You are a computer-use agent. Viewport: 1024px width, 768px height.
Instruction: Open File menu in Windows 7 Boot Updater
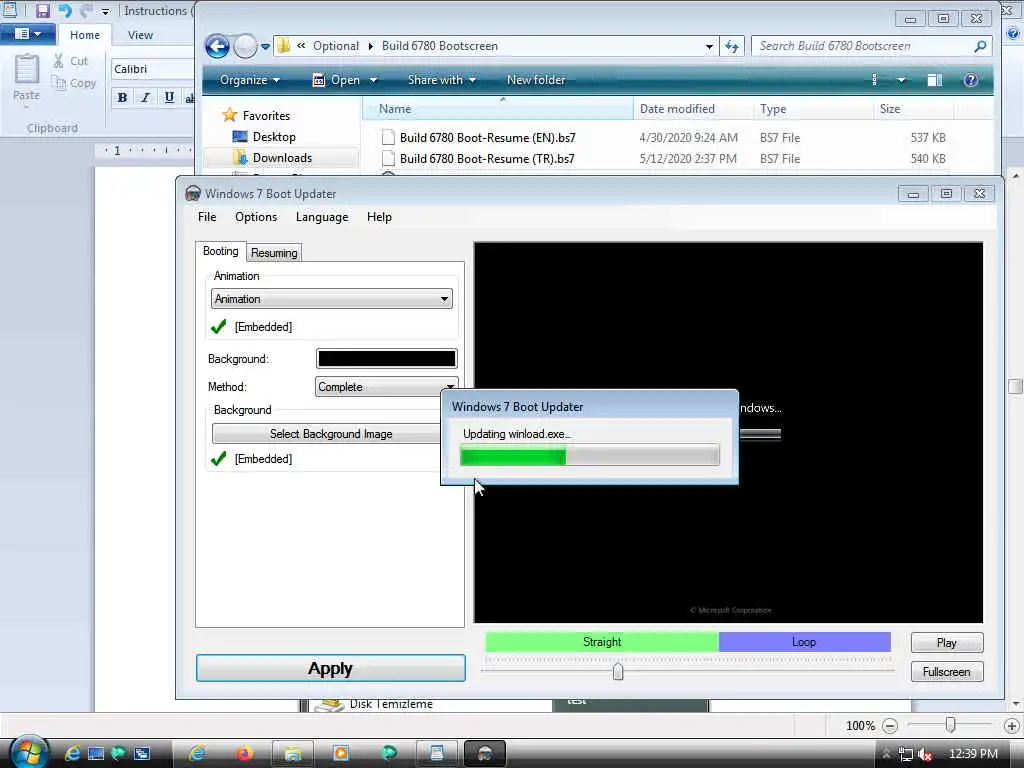pyautogui.click(x=207, y=217)
